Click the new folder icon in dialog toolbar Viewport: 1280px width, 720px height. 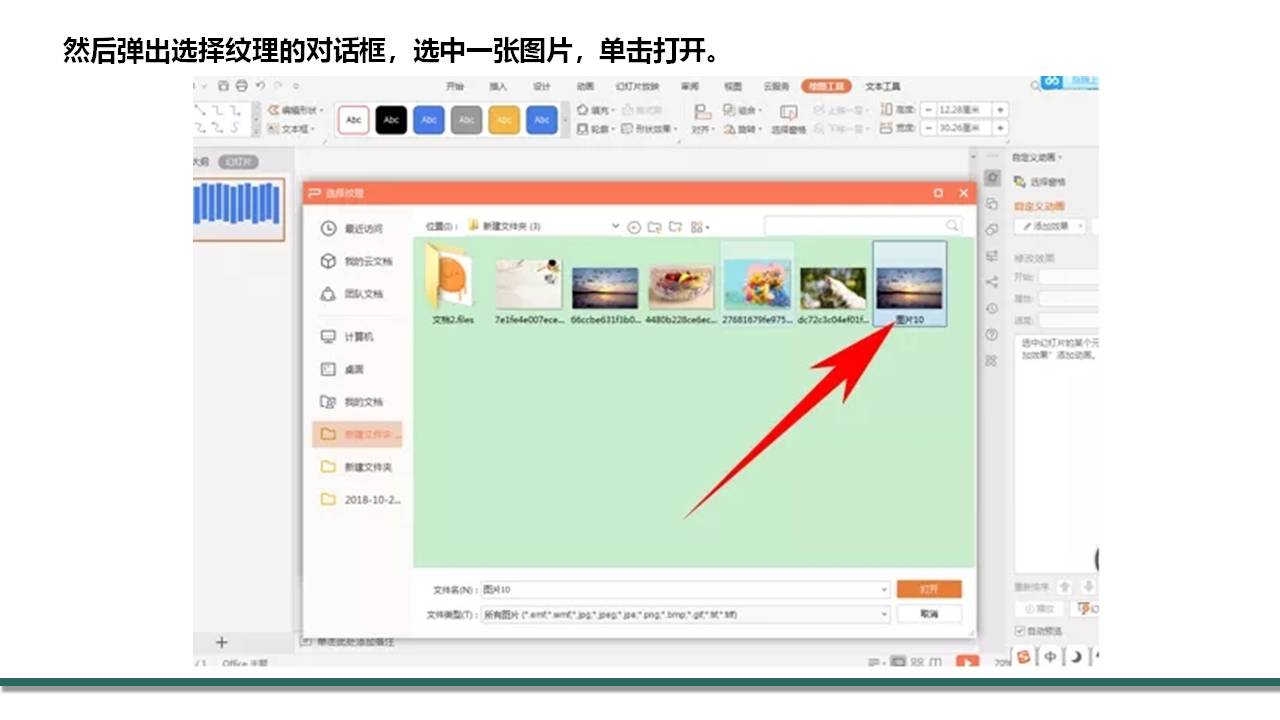pos(675,227)
